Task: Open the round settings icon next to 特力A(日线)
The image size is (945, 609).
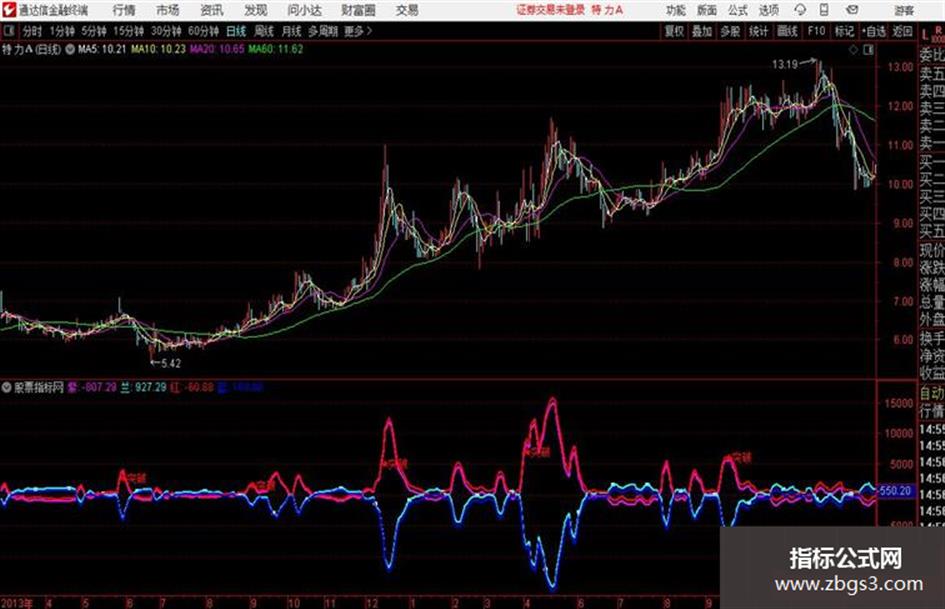Action: [70, 49]
